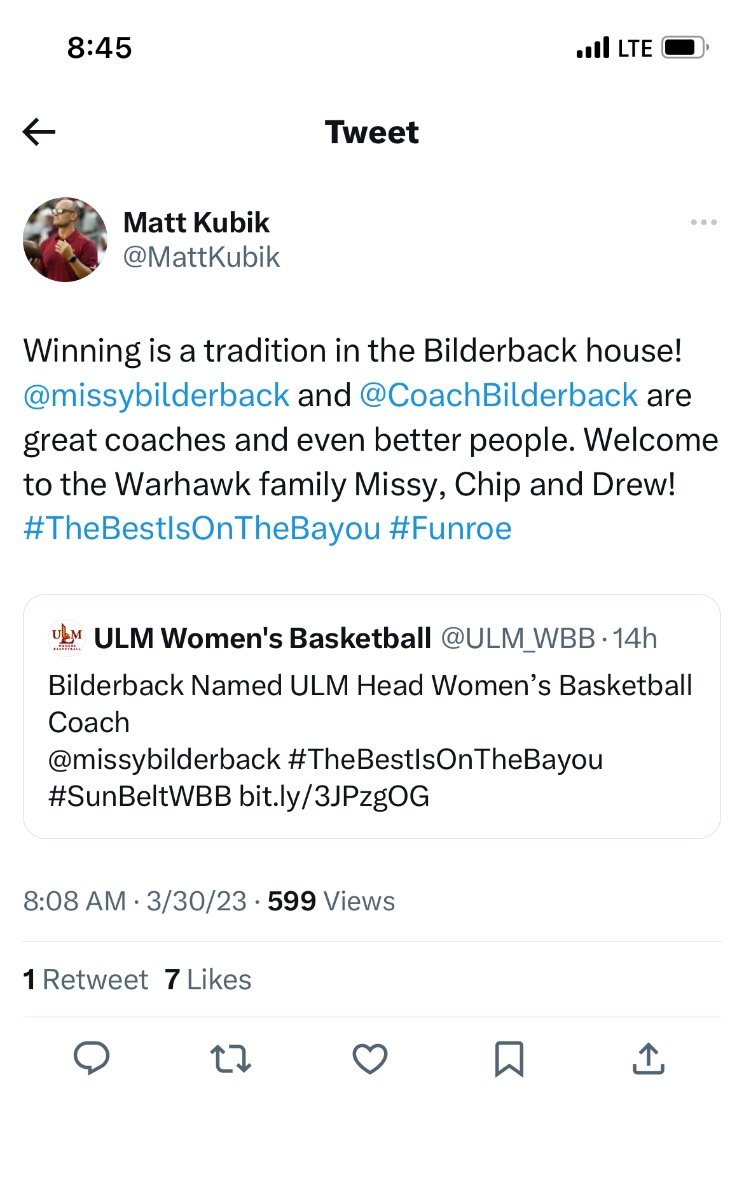Tap the share upload icon
744x1200 pixels.
648,1058
